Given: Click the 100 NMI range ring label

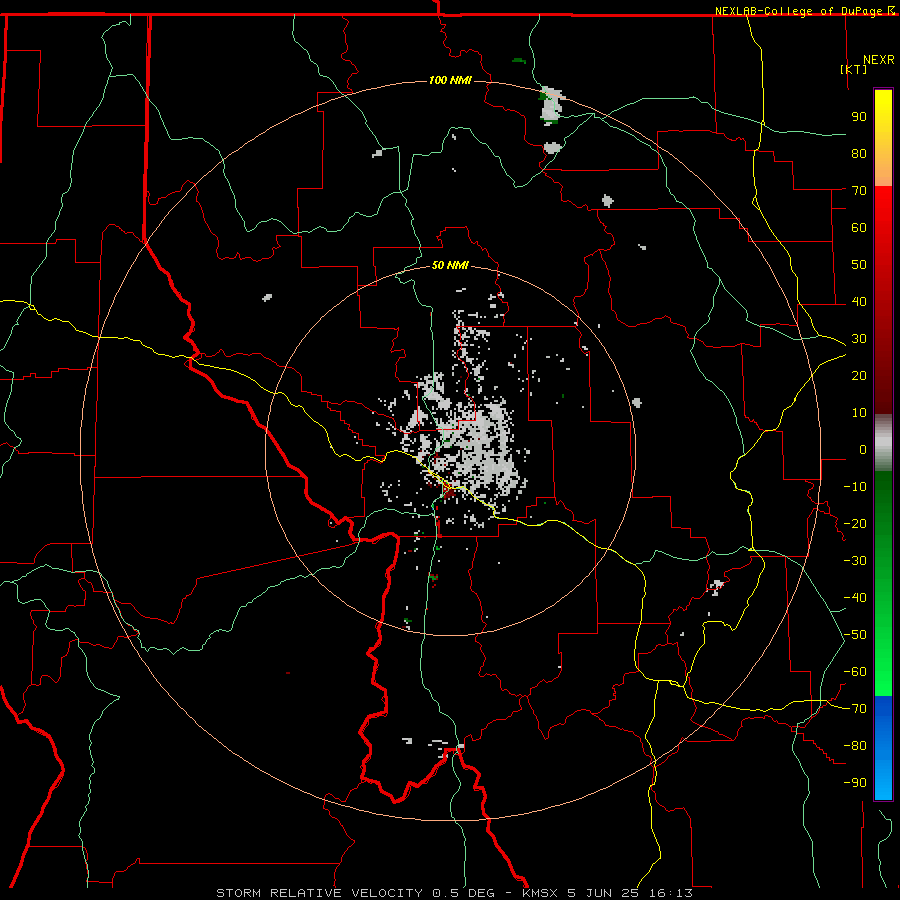Looking at the screenshot, I should click(x=450, y=80).
